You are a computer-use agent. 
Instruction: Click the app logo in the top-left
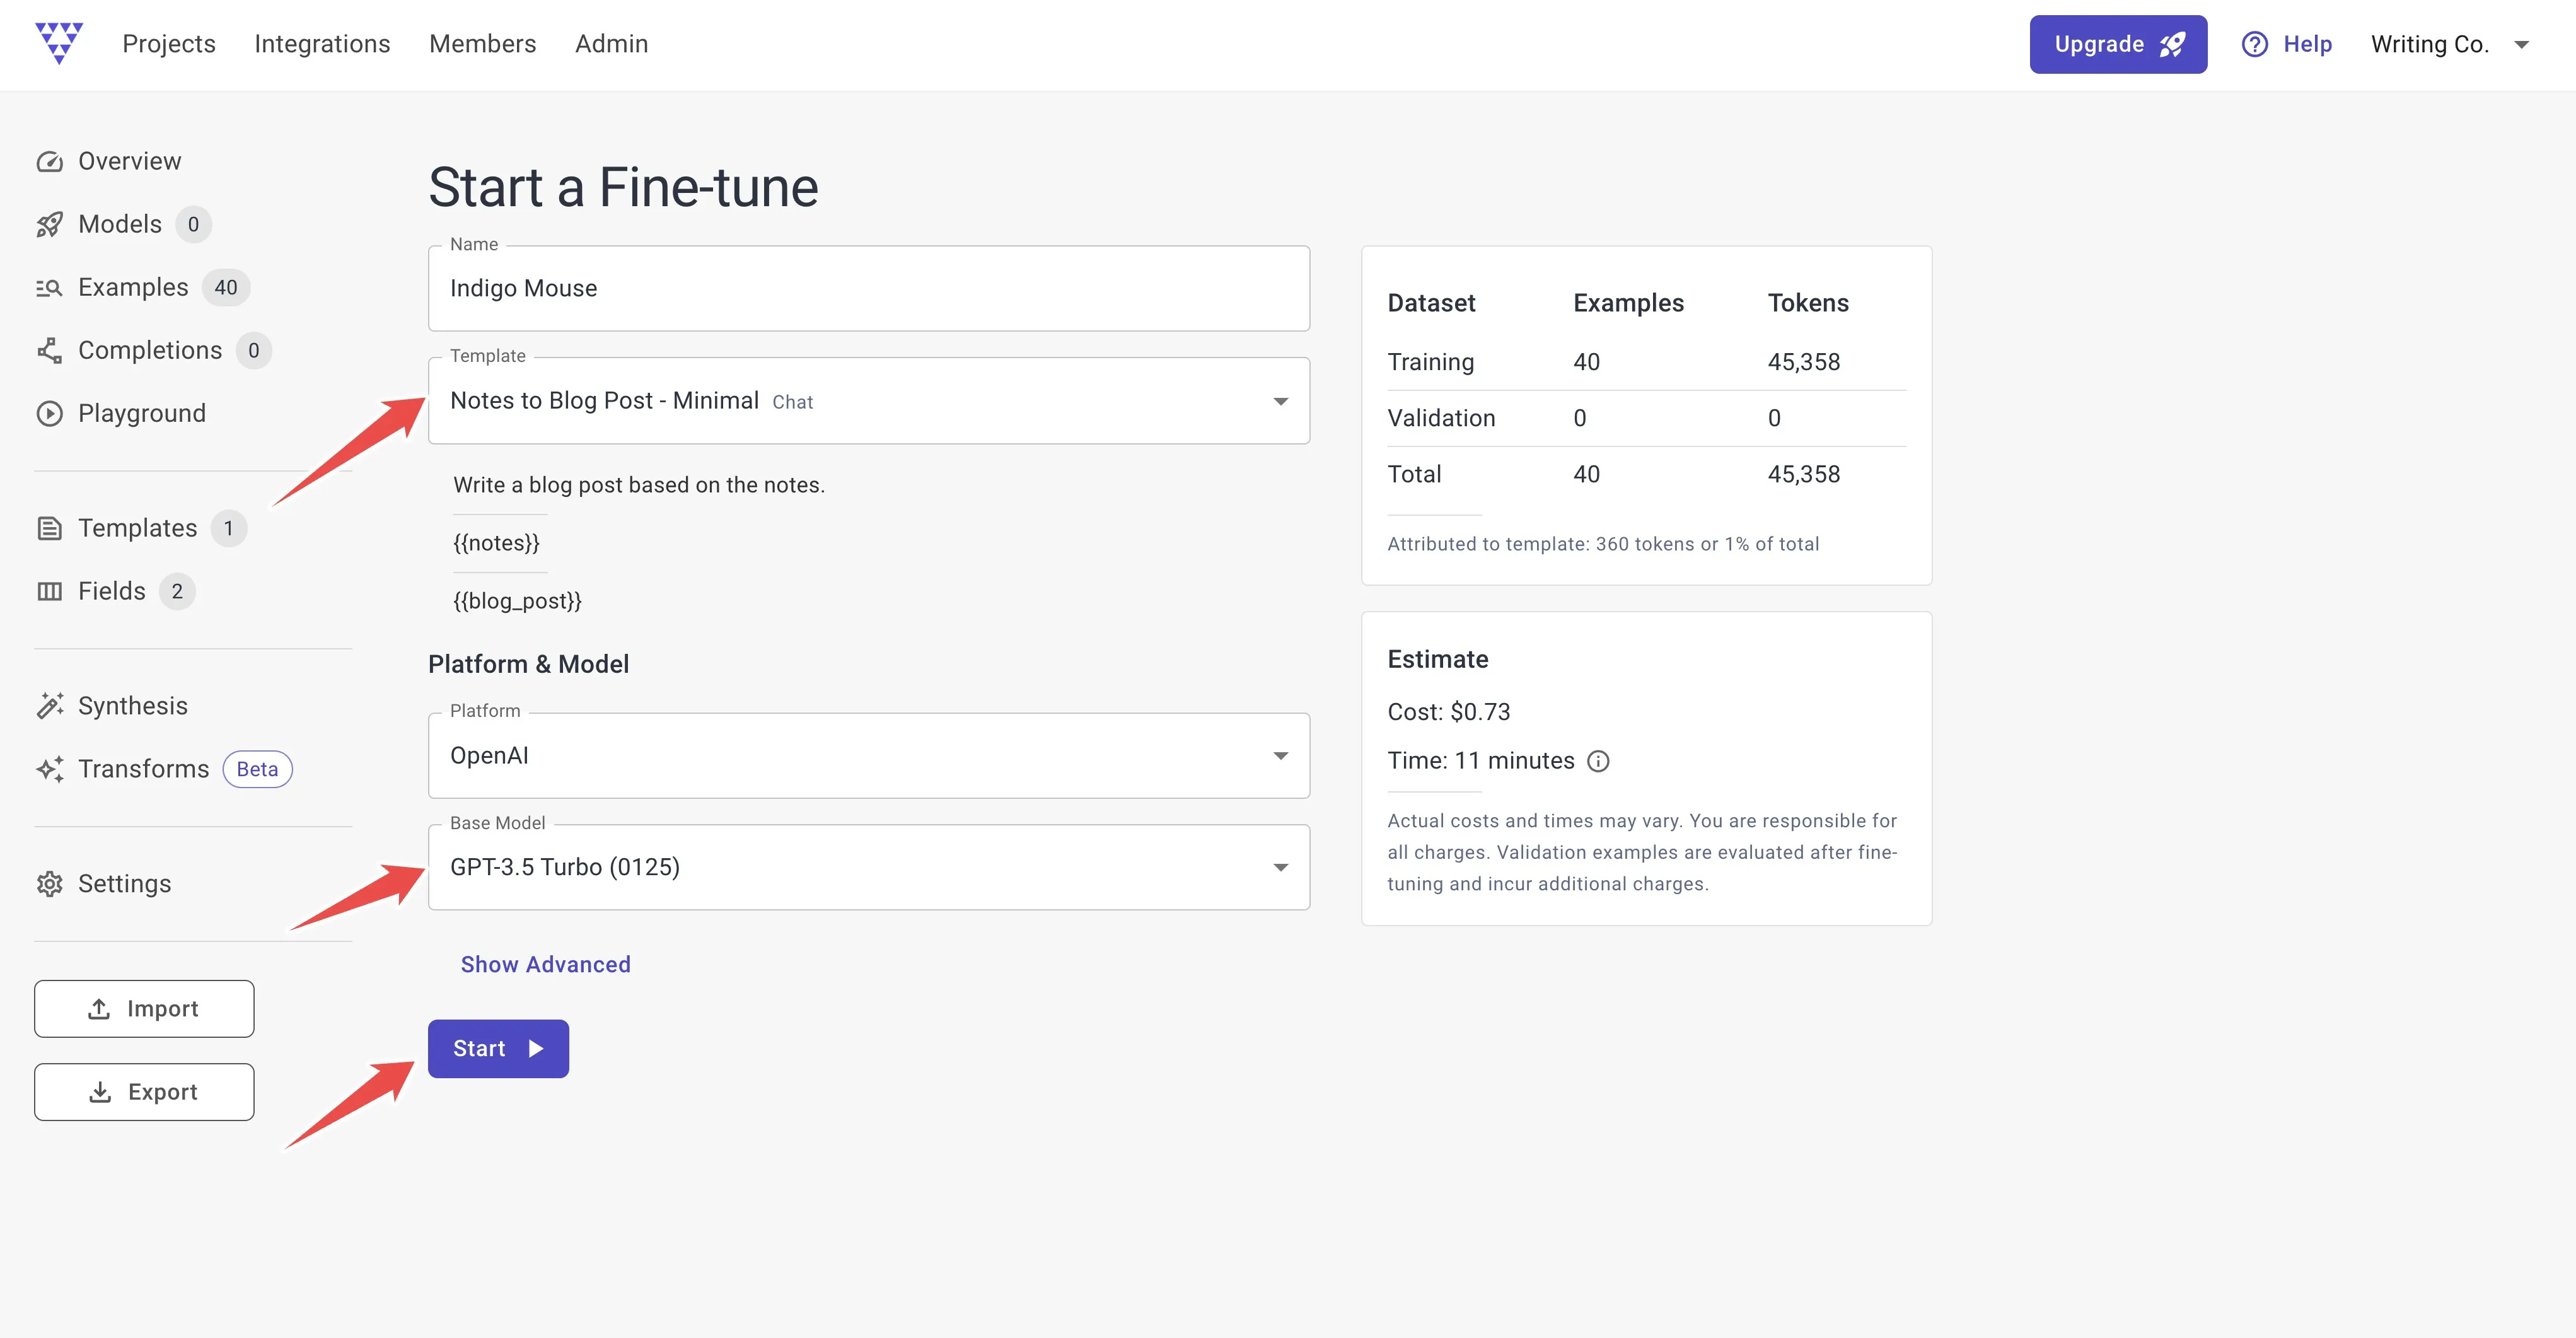click(59, 43)
